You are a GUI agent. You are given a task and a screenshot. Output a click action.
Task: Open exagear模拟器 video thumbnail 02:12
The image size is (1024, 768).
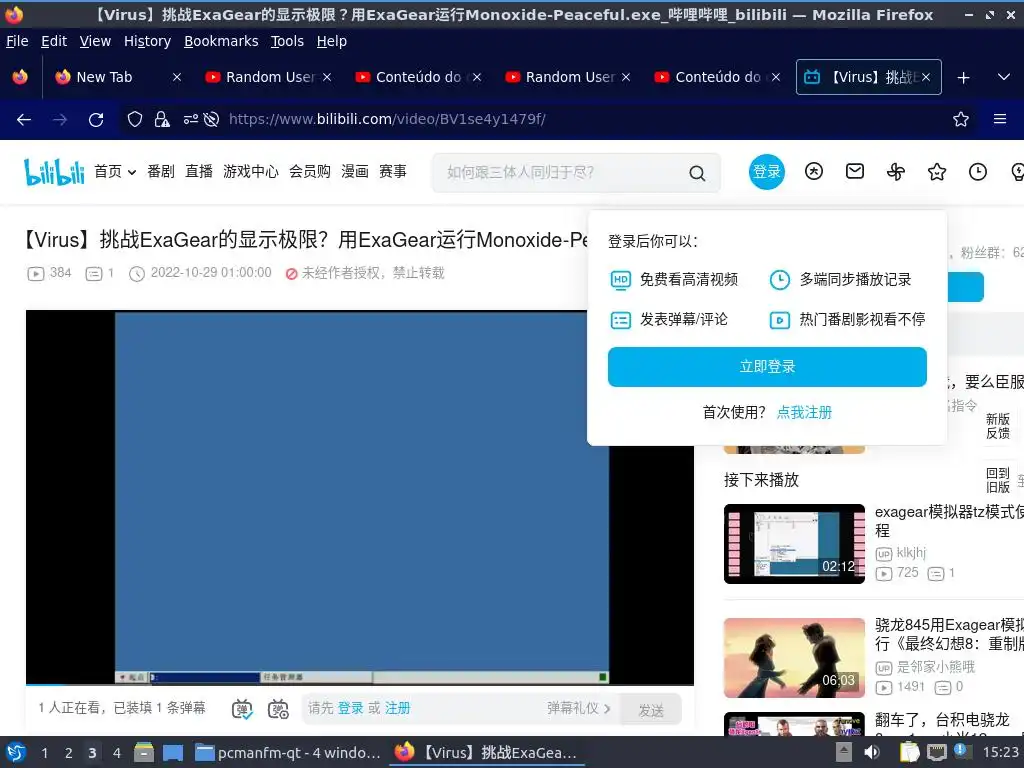794,543
